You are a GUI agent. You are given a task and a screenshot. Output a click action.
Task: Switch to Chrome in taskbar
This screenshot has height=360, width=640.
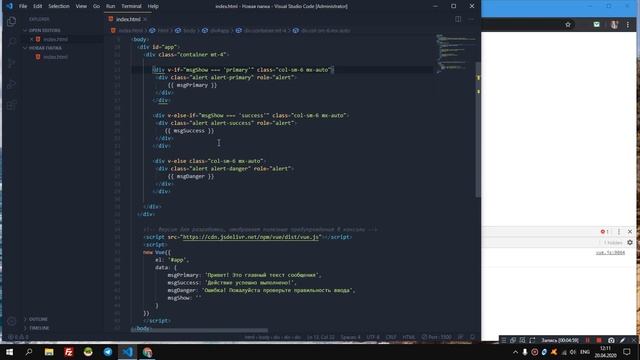[x=147, y=352]
